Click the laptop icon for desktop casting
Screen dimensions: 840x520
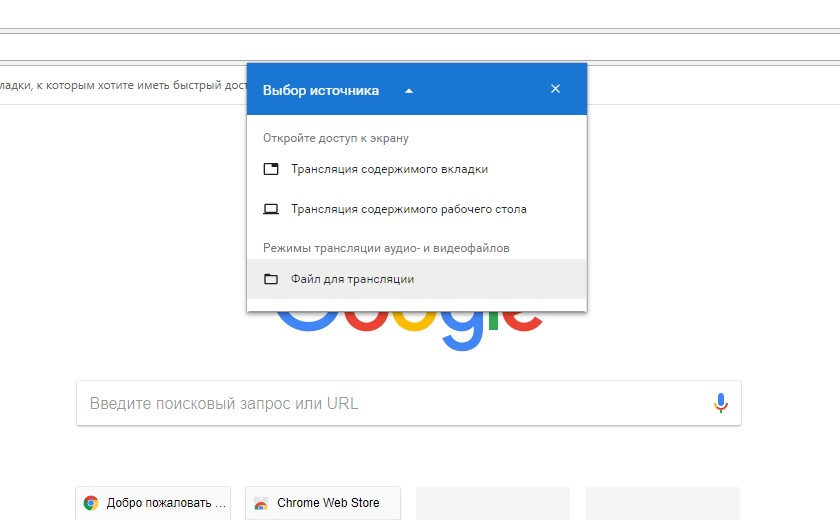tap(270, 209)
